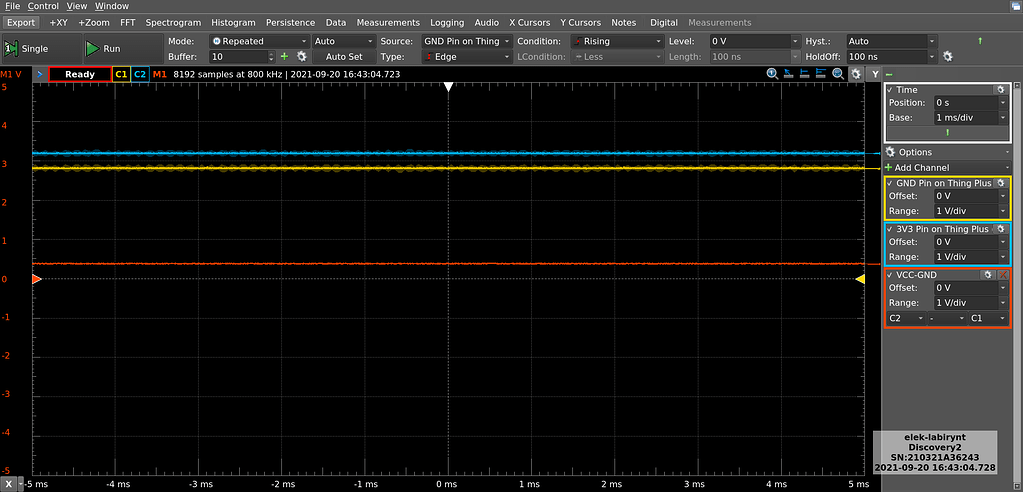Image resolution: width=1023 pixels, height=492 pixels.
Task: Open the time Base 1 ms/div dropdown
Action: [969, 117]
